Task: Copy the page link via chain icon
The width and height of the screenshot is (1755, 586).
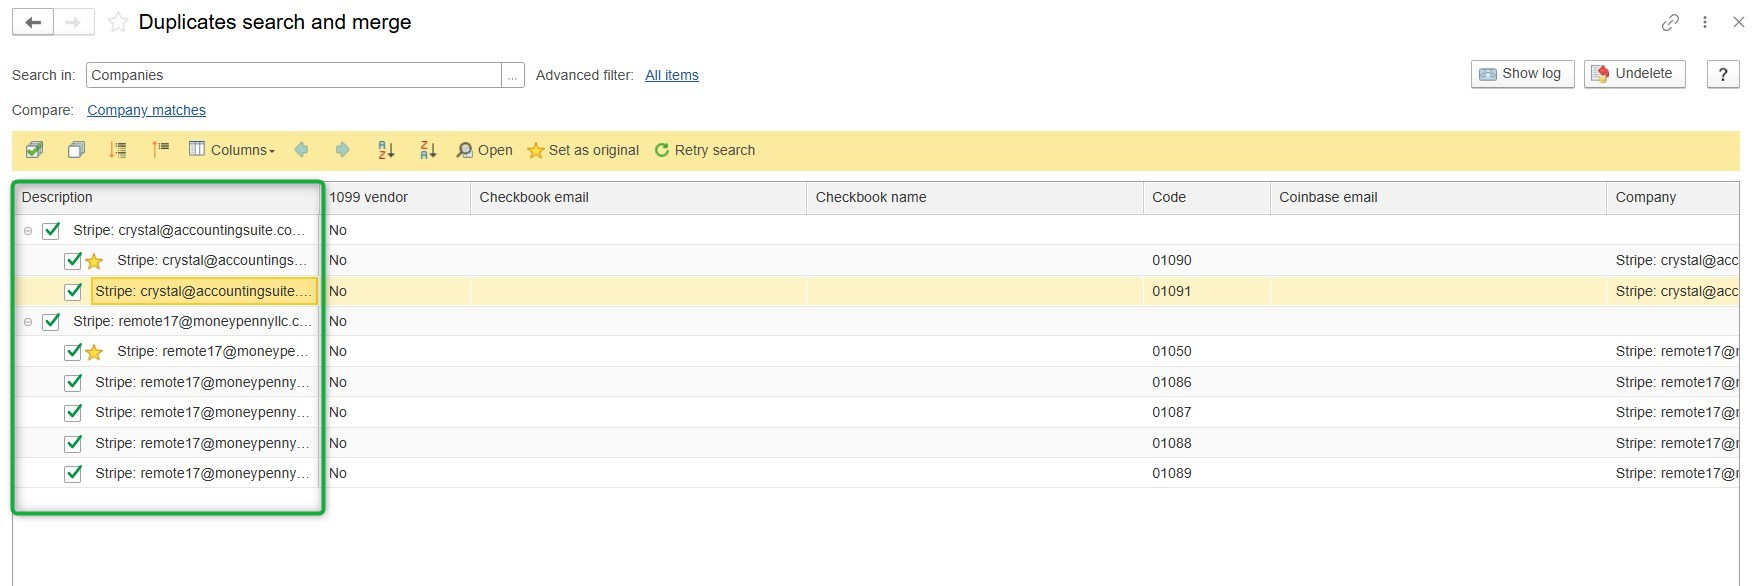Action: coord(1670,22)
